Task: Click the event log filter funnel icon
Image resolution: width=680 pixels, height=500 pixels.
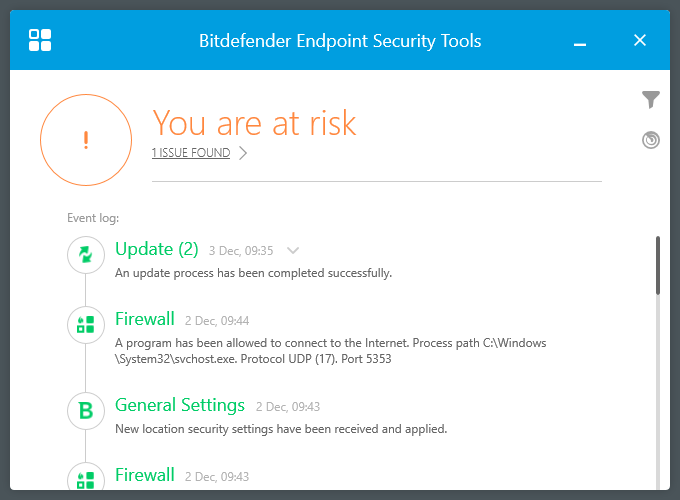Action: pos(651,99)
